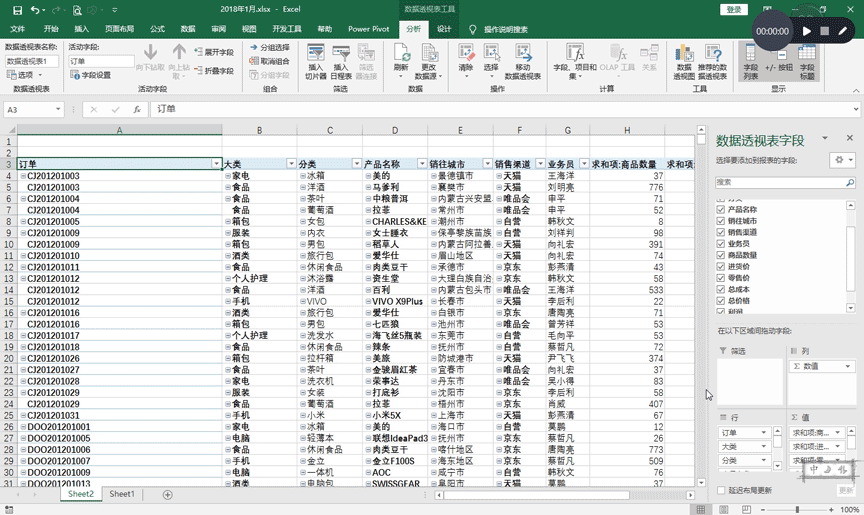Click the search magnifier in field pane
This screenshot has height=515, width=864.
tap(850, 182)
